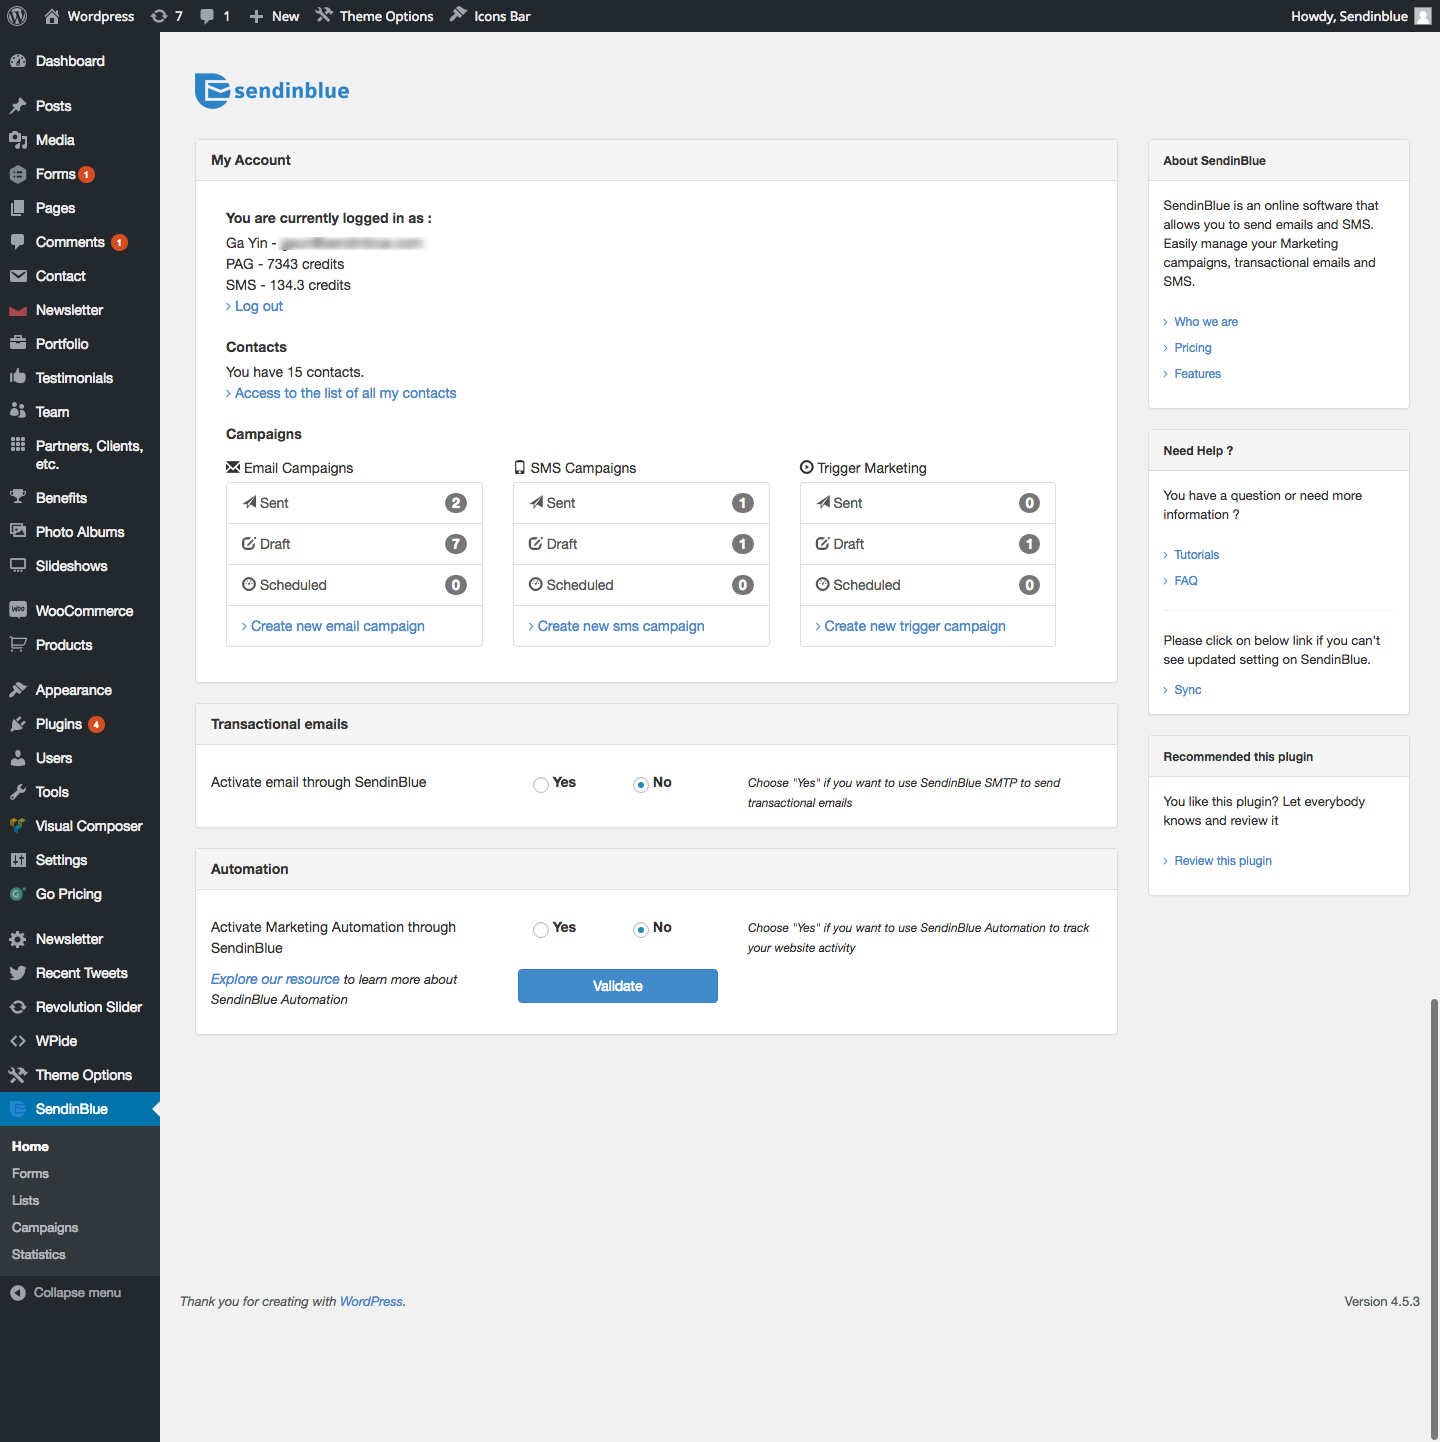
Task: Open the Draft row under SMS Campaigns
Action: (641, 544)
